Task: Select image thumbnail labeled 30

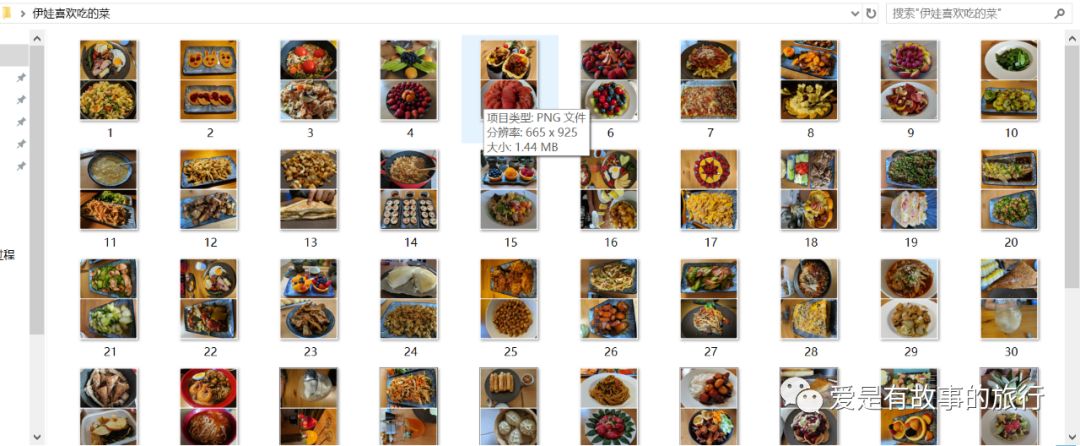Action: pyautogui.click(x=1010, y=299)
